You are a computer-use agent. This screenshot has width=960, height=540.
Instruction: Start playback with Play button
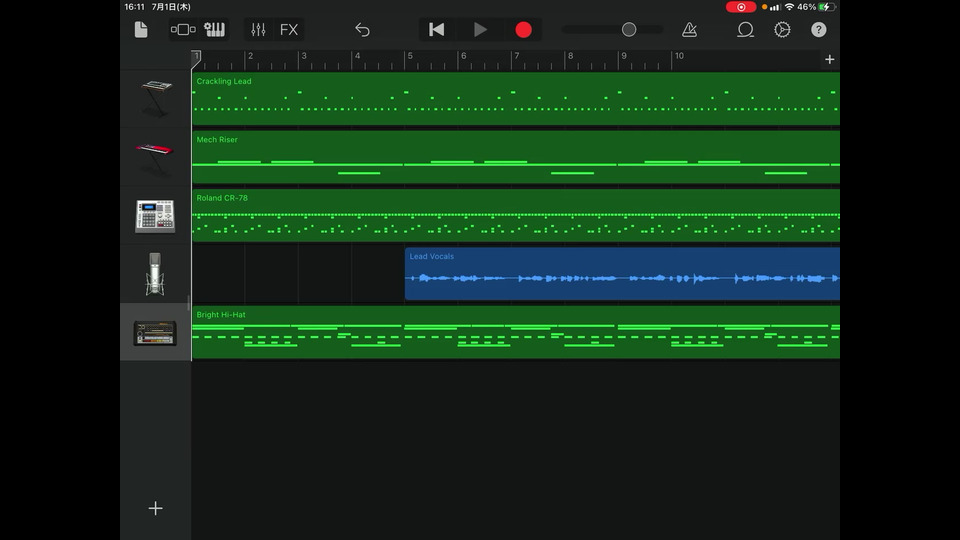point(480,29)
